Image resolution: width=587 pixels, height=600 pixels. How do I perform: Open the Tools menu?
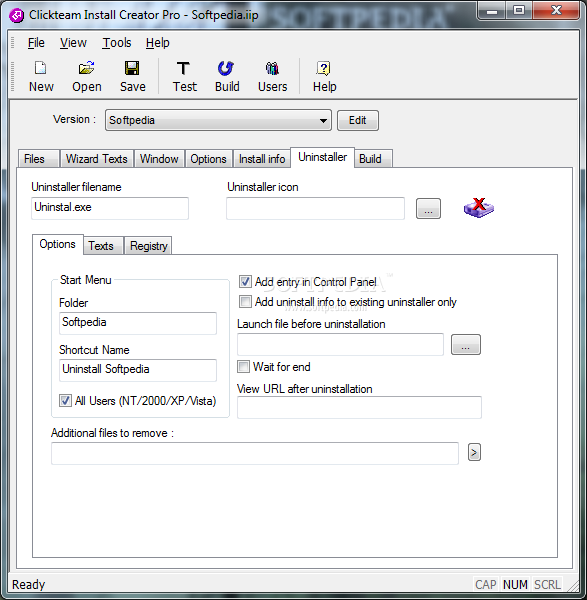coord(117,42)
